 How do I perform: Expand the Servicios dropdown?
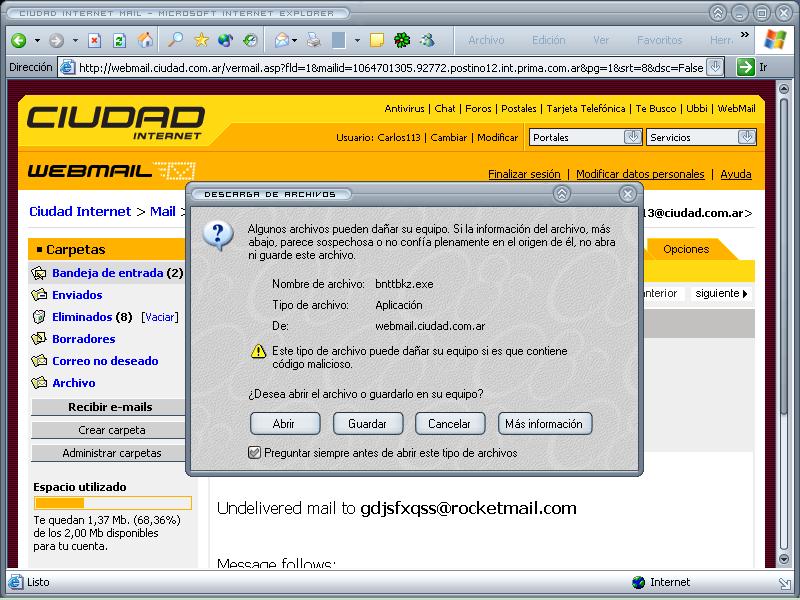(x=746, y=137)
